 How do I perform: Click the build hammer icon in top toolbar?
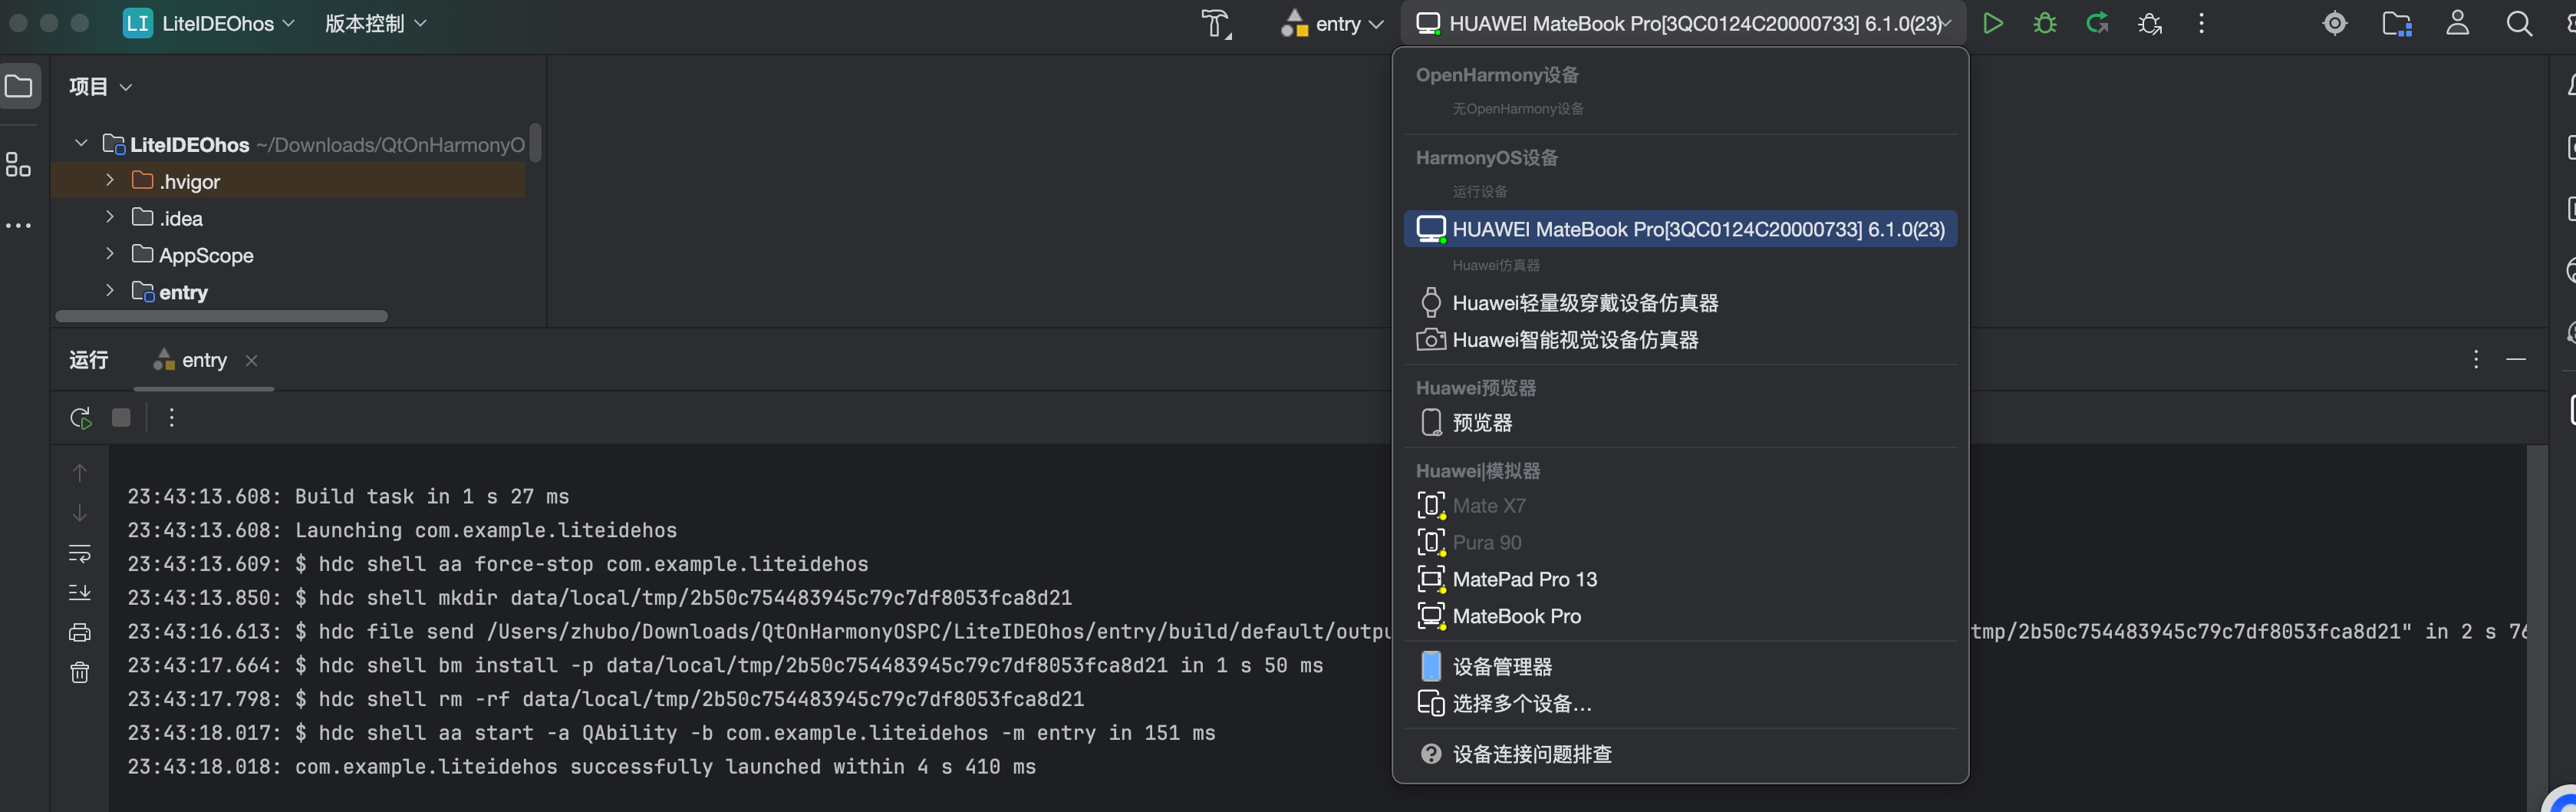pyautogui.click(x=1216, y=24)
